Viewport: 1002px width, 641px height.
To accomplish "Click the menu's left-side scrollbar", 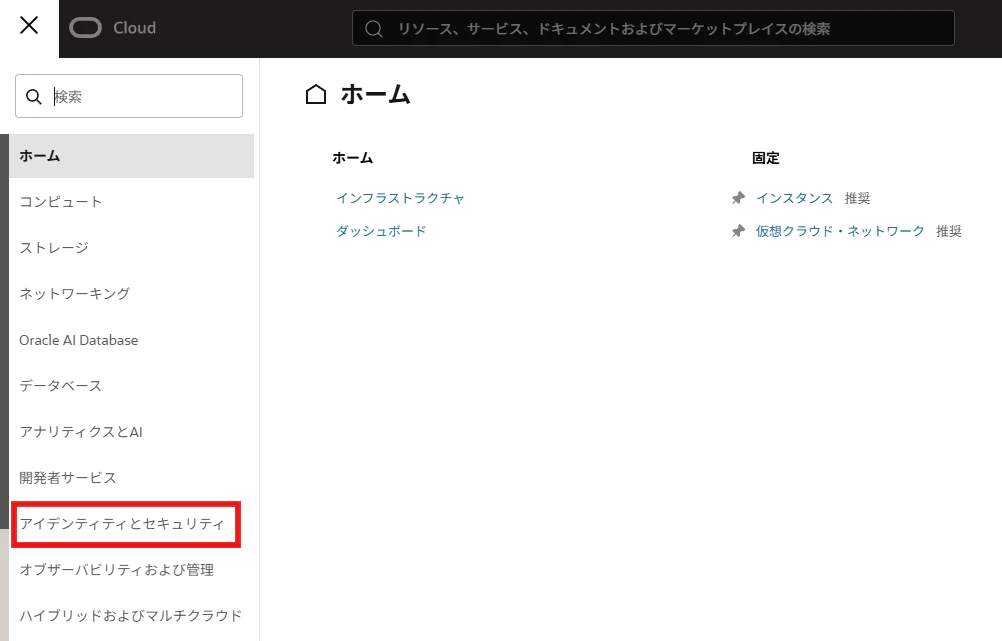I will 4,332.
